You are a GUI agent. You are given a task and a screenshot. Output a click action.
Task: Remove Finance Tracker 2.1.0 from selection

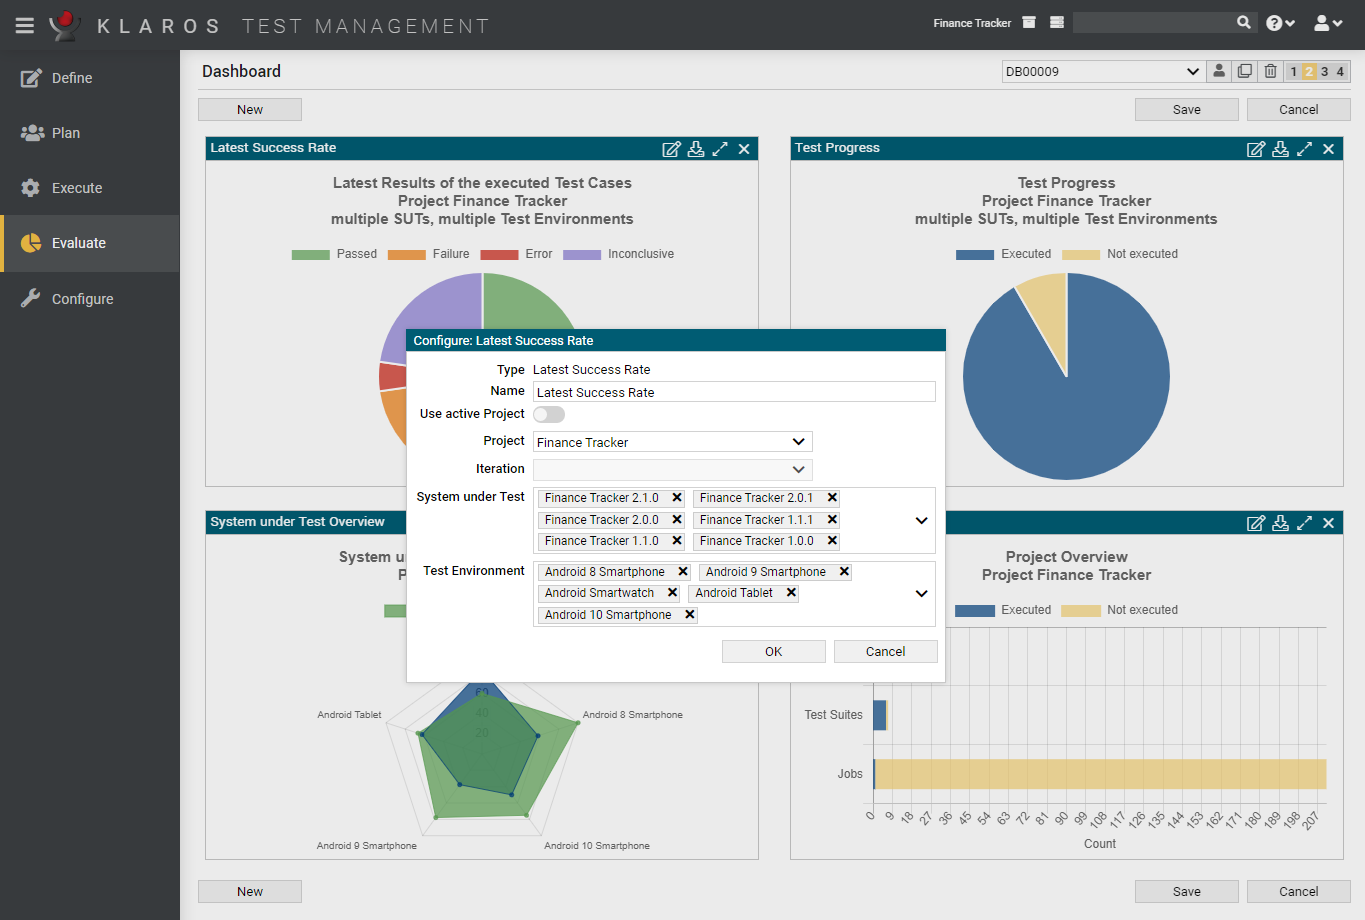[677, 498]
